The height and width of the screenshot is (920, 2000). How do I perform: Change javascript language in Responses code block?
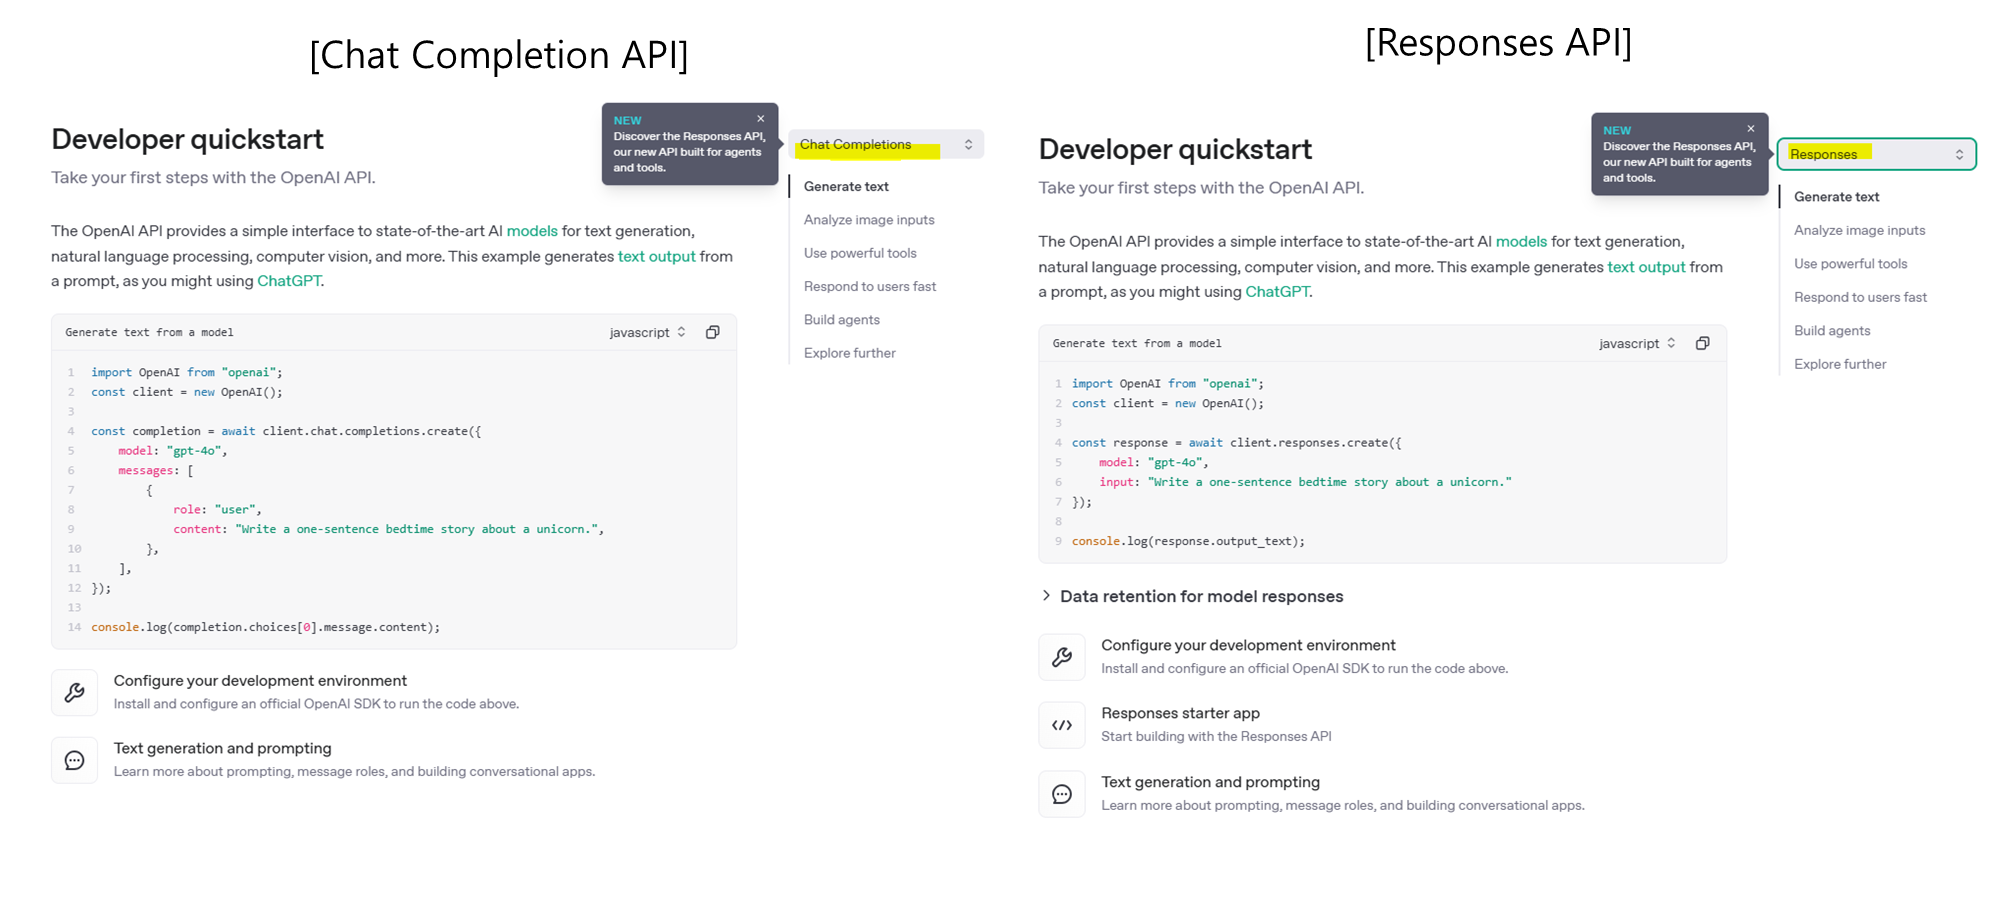pyautogui.click(x=1637, y=343)
